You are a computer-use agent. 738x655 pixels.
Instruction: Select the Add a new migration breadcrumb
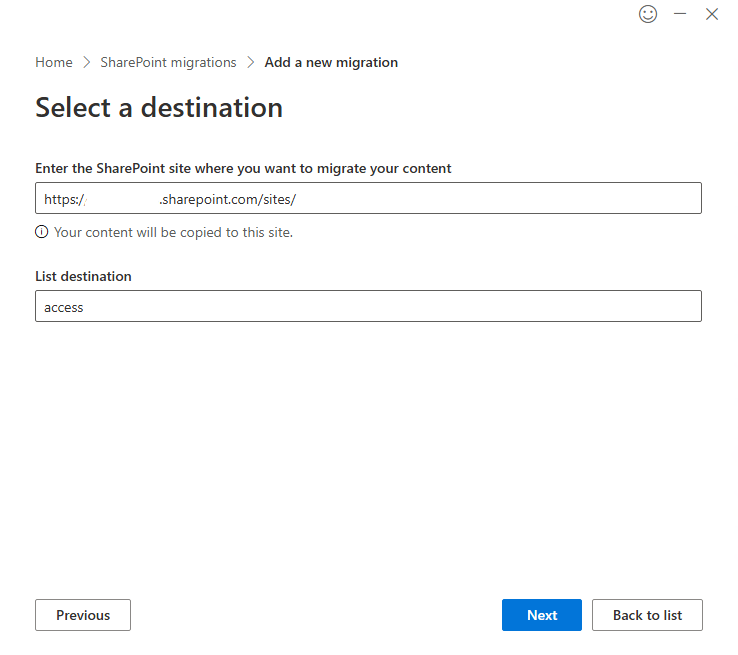331,62
